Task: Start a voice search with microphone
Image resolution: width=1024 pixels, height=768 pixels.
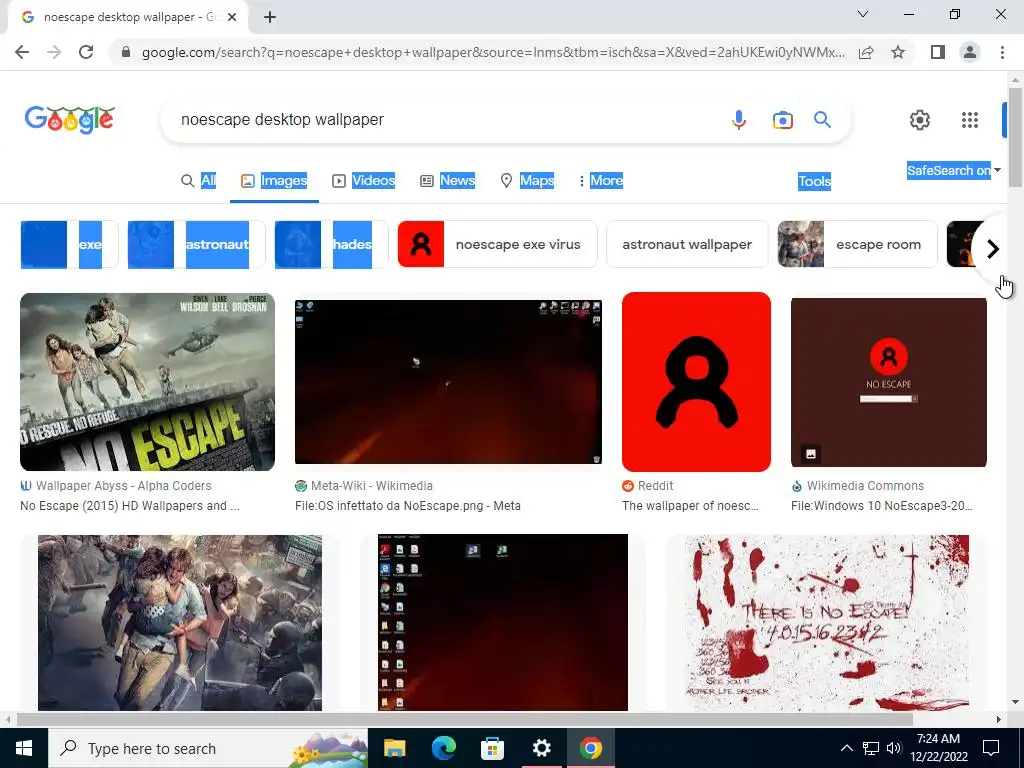Action: (x=739, y=120)
